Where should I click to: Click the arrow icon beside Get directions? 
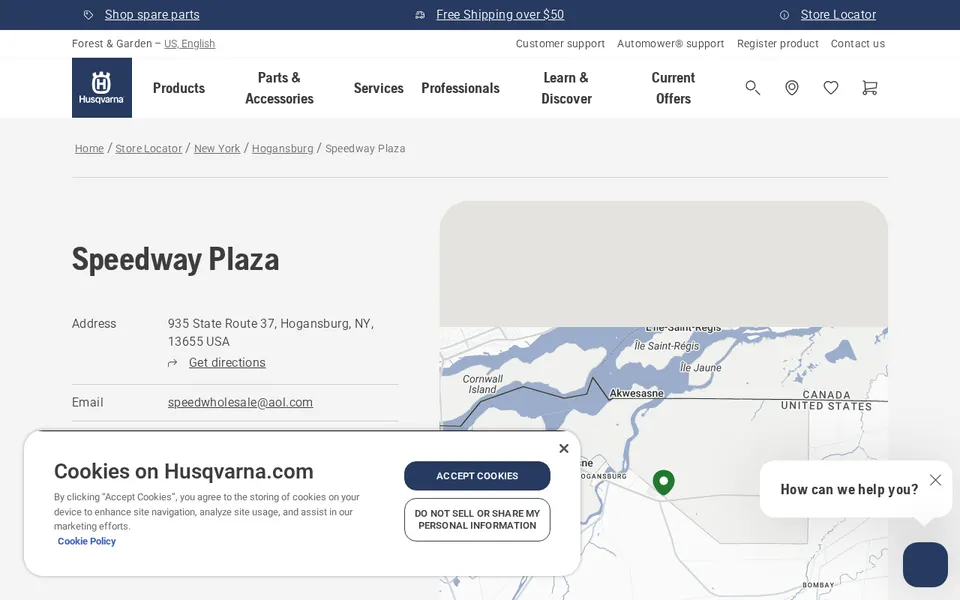[x=173, y=363]
